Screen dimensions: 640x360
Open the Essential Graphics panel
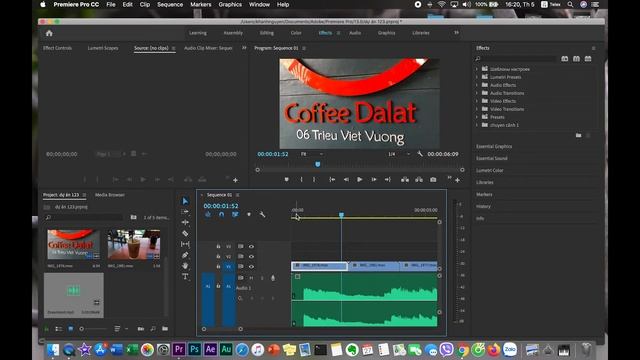(x=494, y=146)
